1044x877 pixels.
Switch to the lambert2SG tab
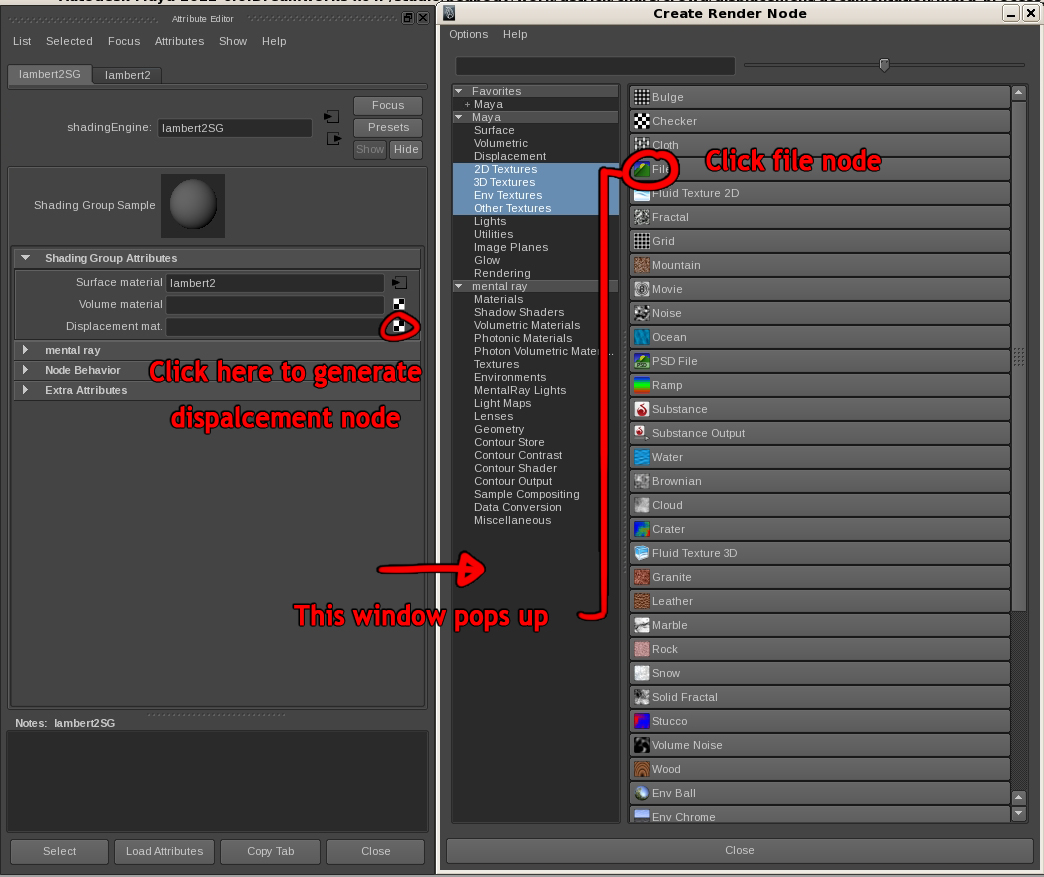click(x=49, y=74)
